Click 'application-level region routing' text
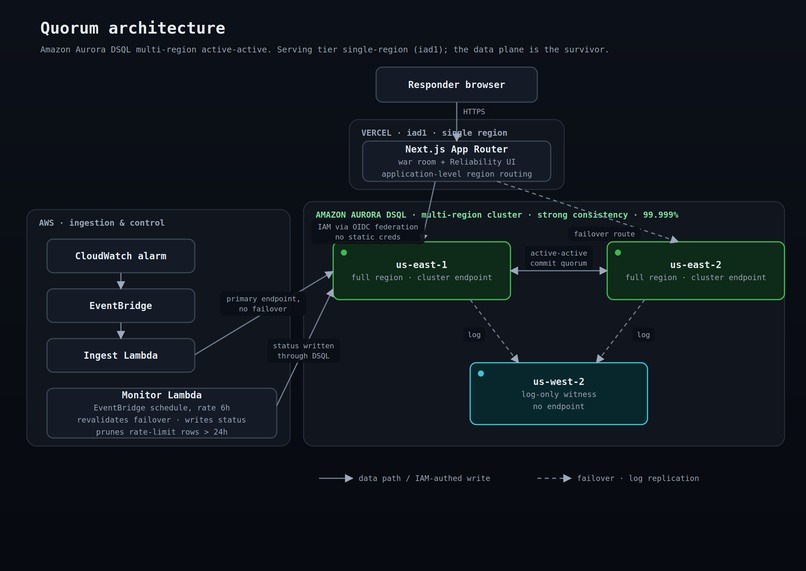The width and height of the screenshot is (806, 571). (x=456, y=174)
